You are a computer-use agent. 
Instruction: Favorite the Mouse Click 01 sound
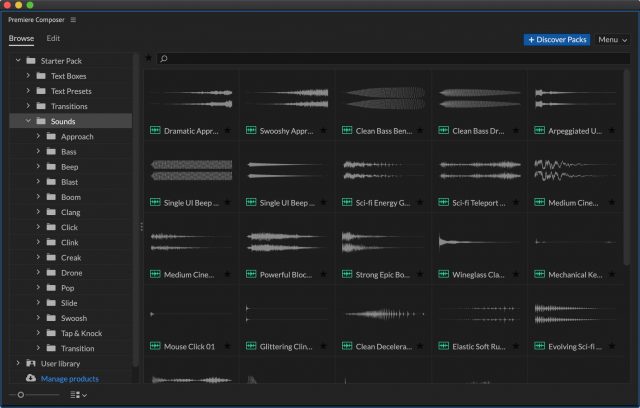(228, 346)
